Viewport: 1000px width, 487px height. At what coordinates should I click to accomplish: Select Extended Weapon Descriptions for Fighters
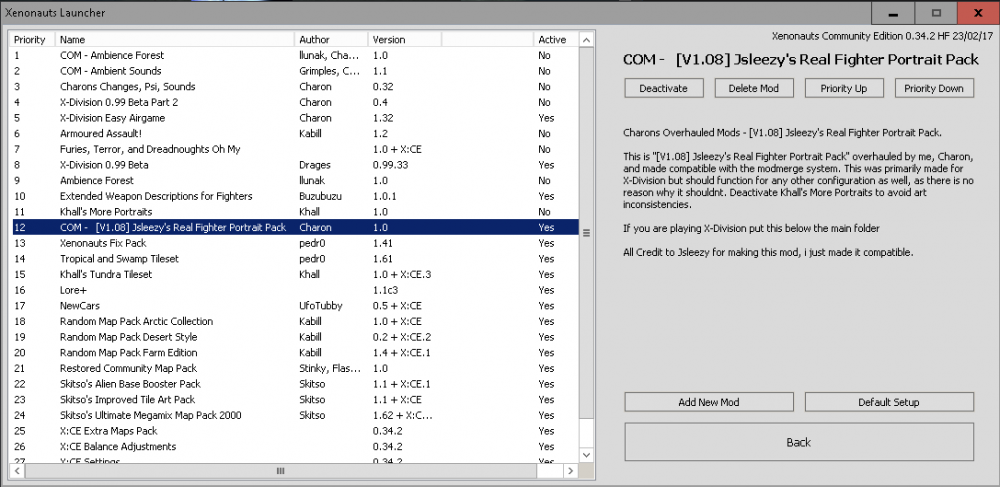[x=295, y=196]
